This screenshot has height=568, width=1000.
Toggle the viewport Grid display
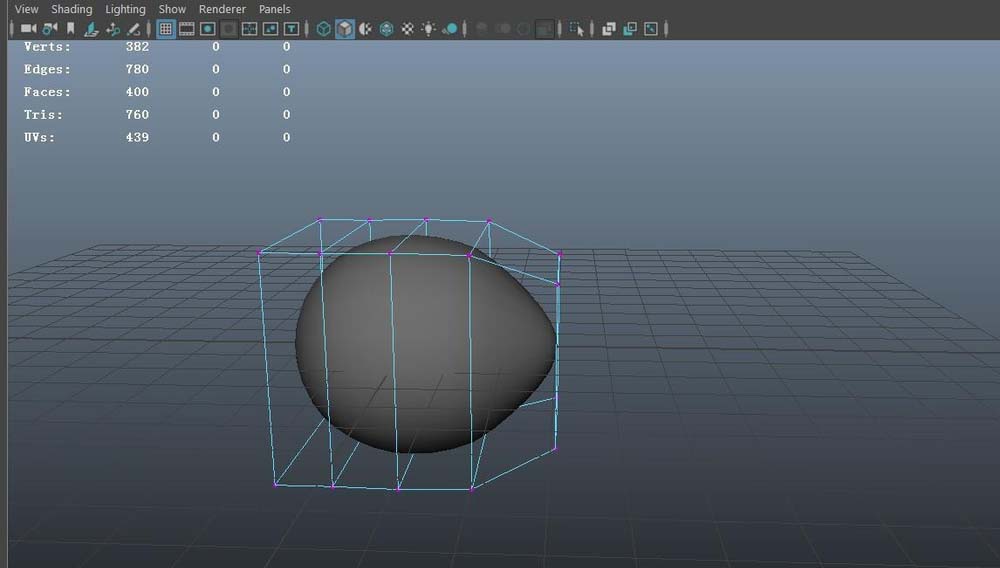pos(166,29)
